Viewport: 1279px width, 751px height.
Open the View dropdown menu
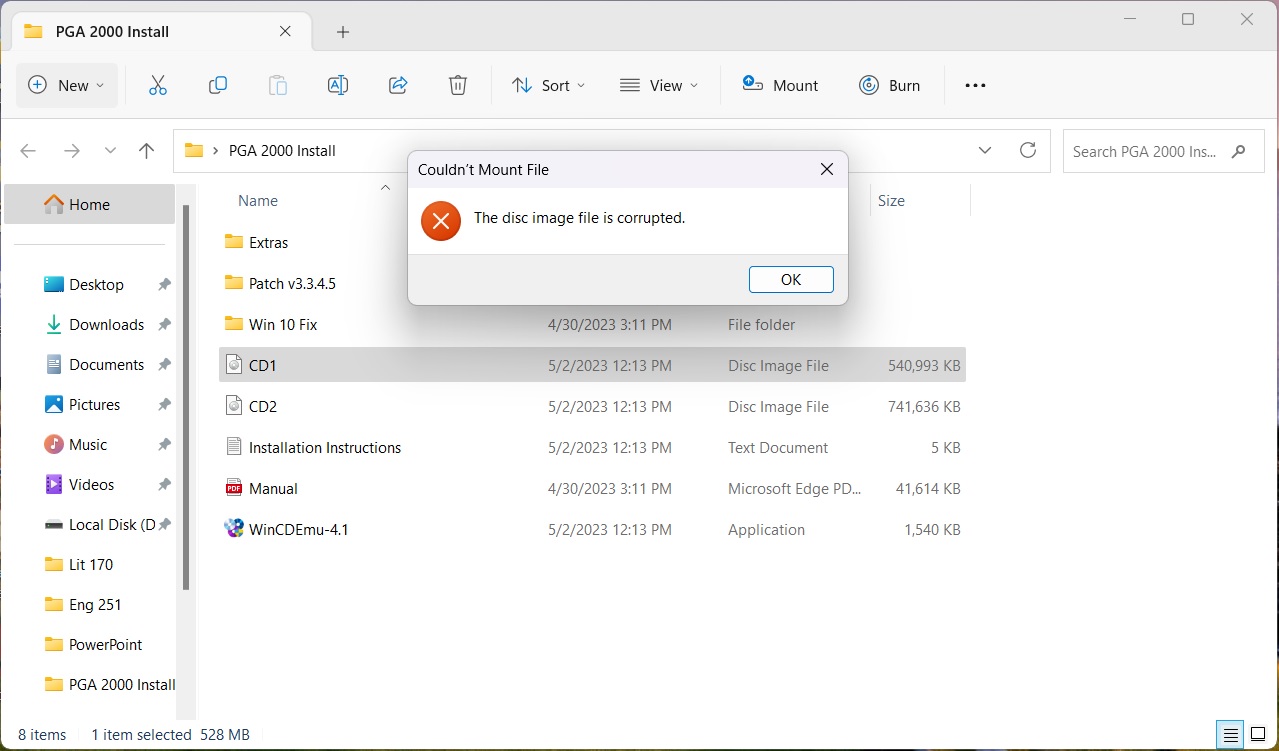[x=658, y=85]
